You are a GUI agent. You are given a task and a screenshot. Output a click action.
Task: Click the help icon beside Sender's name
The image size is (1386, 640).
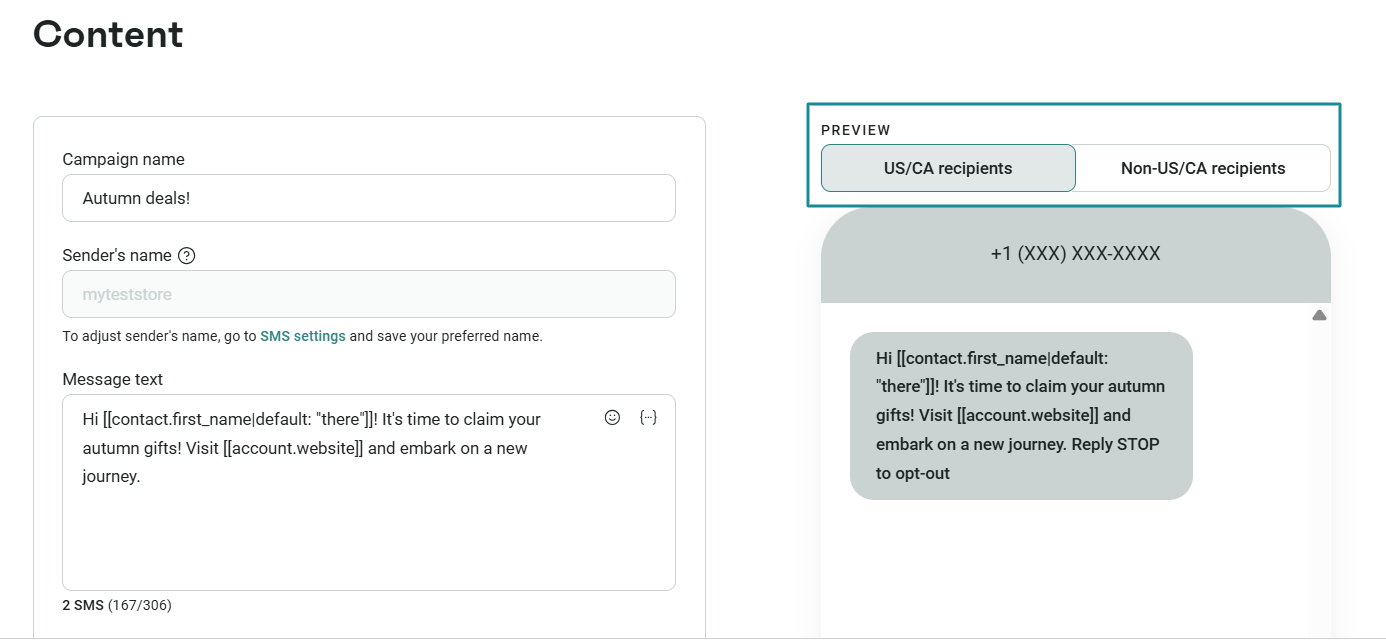[x=186, y=255]
